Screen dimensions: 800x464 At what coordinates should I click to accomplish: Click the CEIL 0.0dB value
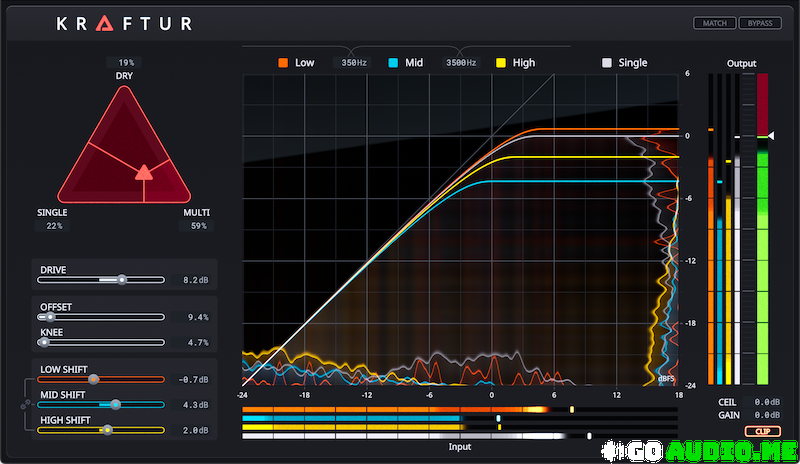click(767, 402)
